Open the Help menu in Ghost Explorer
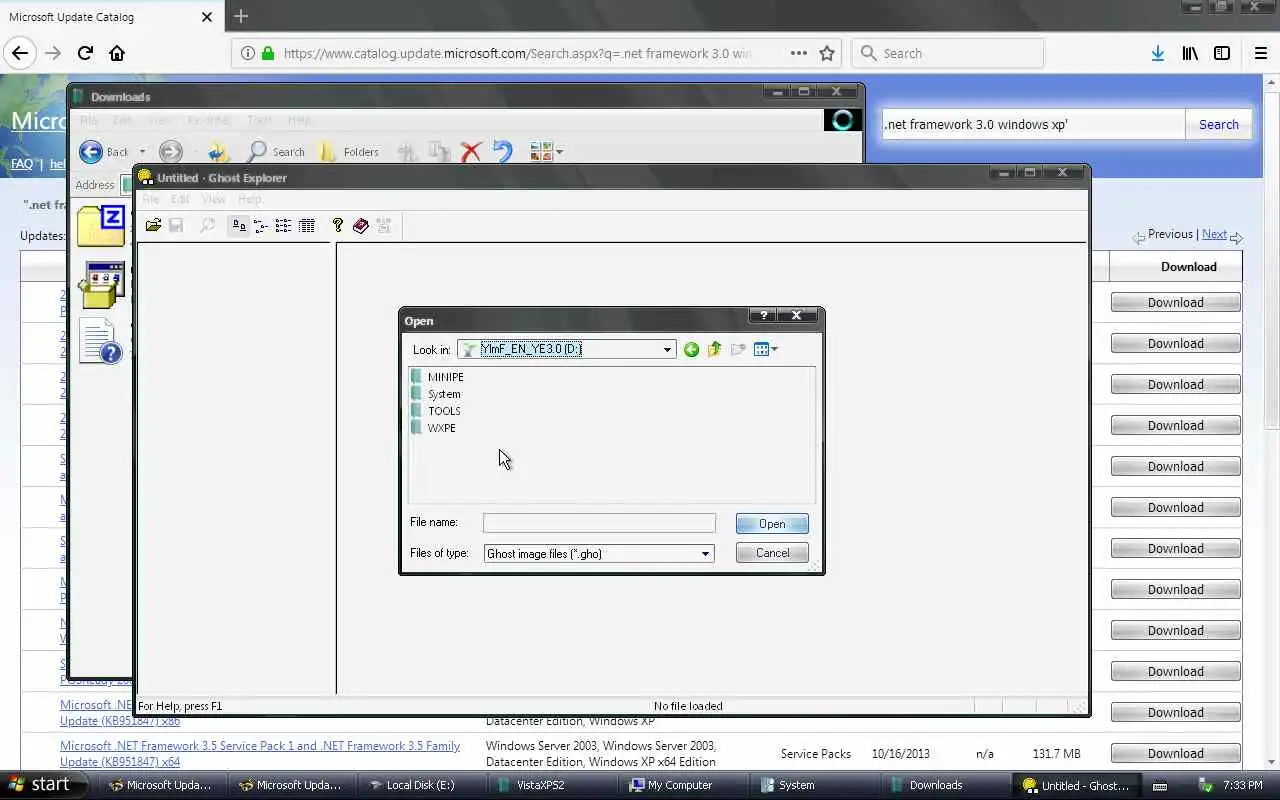This screenshot has height=800, width=1280. click(x=249, y=199)
